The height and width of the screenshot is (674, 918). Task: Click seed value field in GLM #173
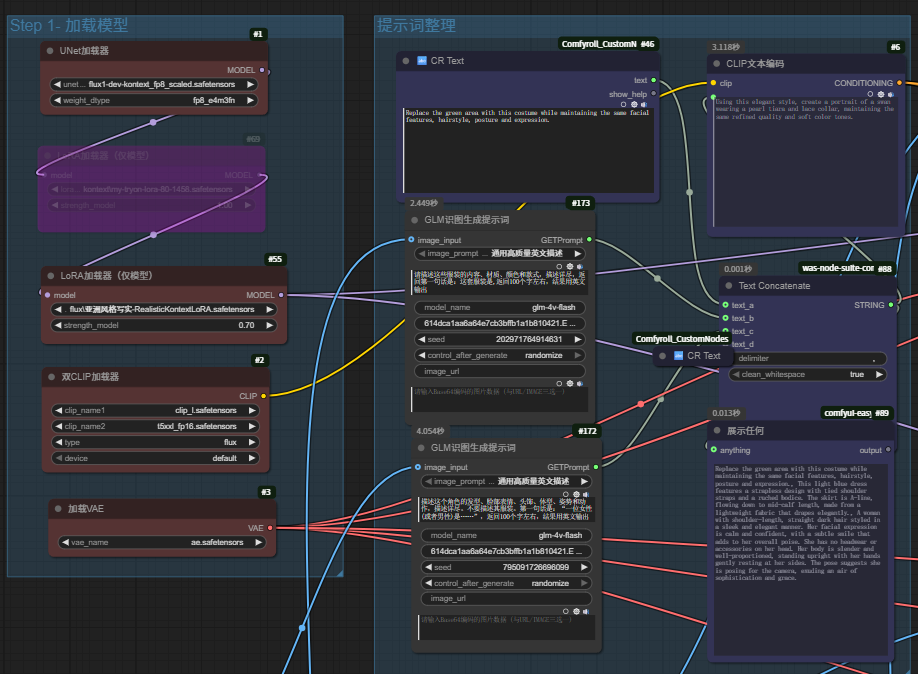[x=500, y=339]
